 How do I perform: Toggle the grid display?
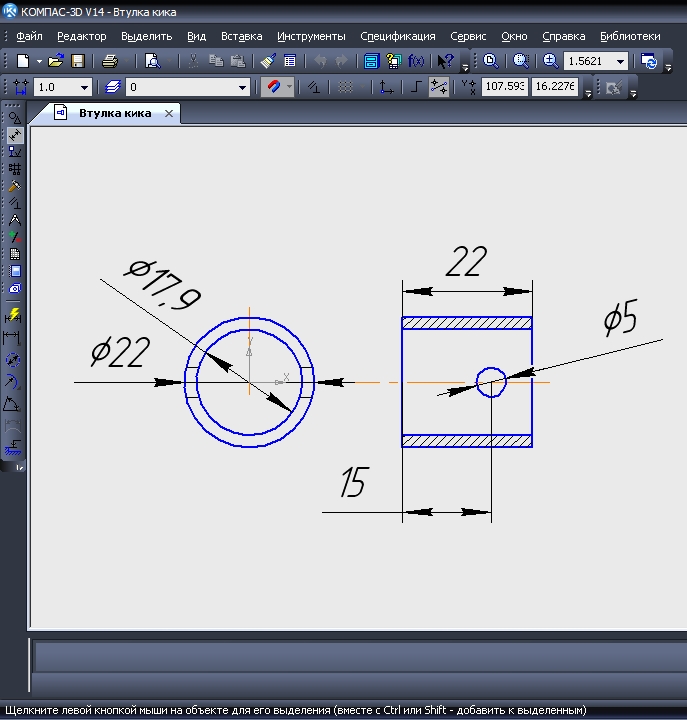[345, 87]
